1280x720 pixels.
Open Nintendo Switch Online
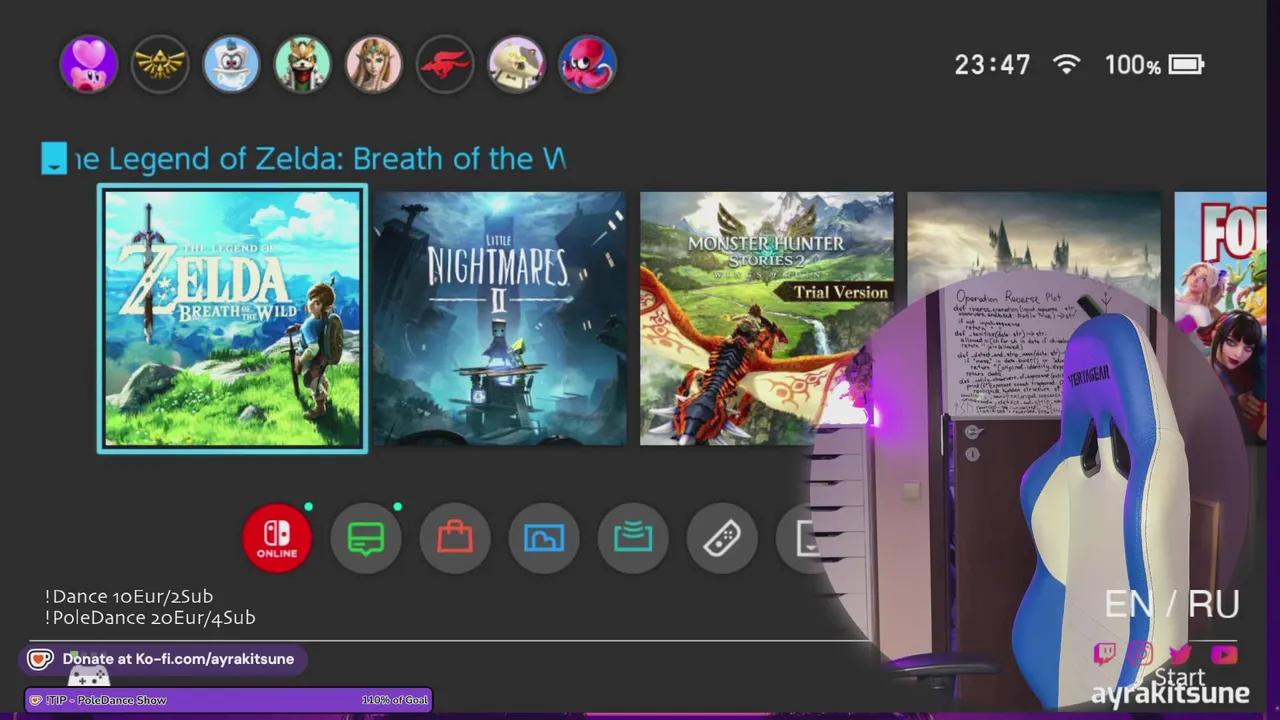(277, 539)
